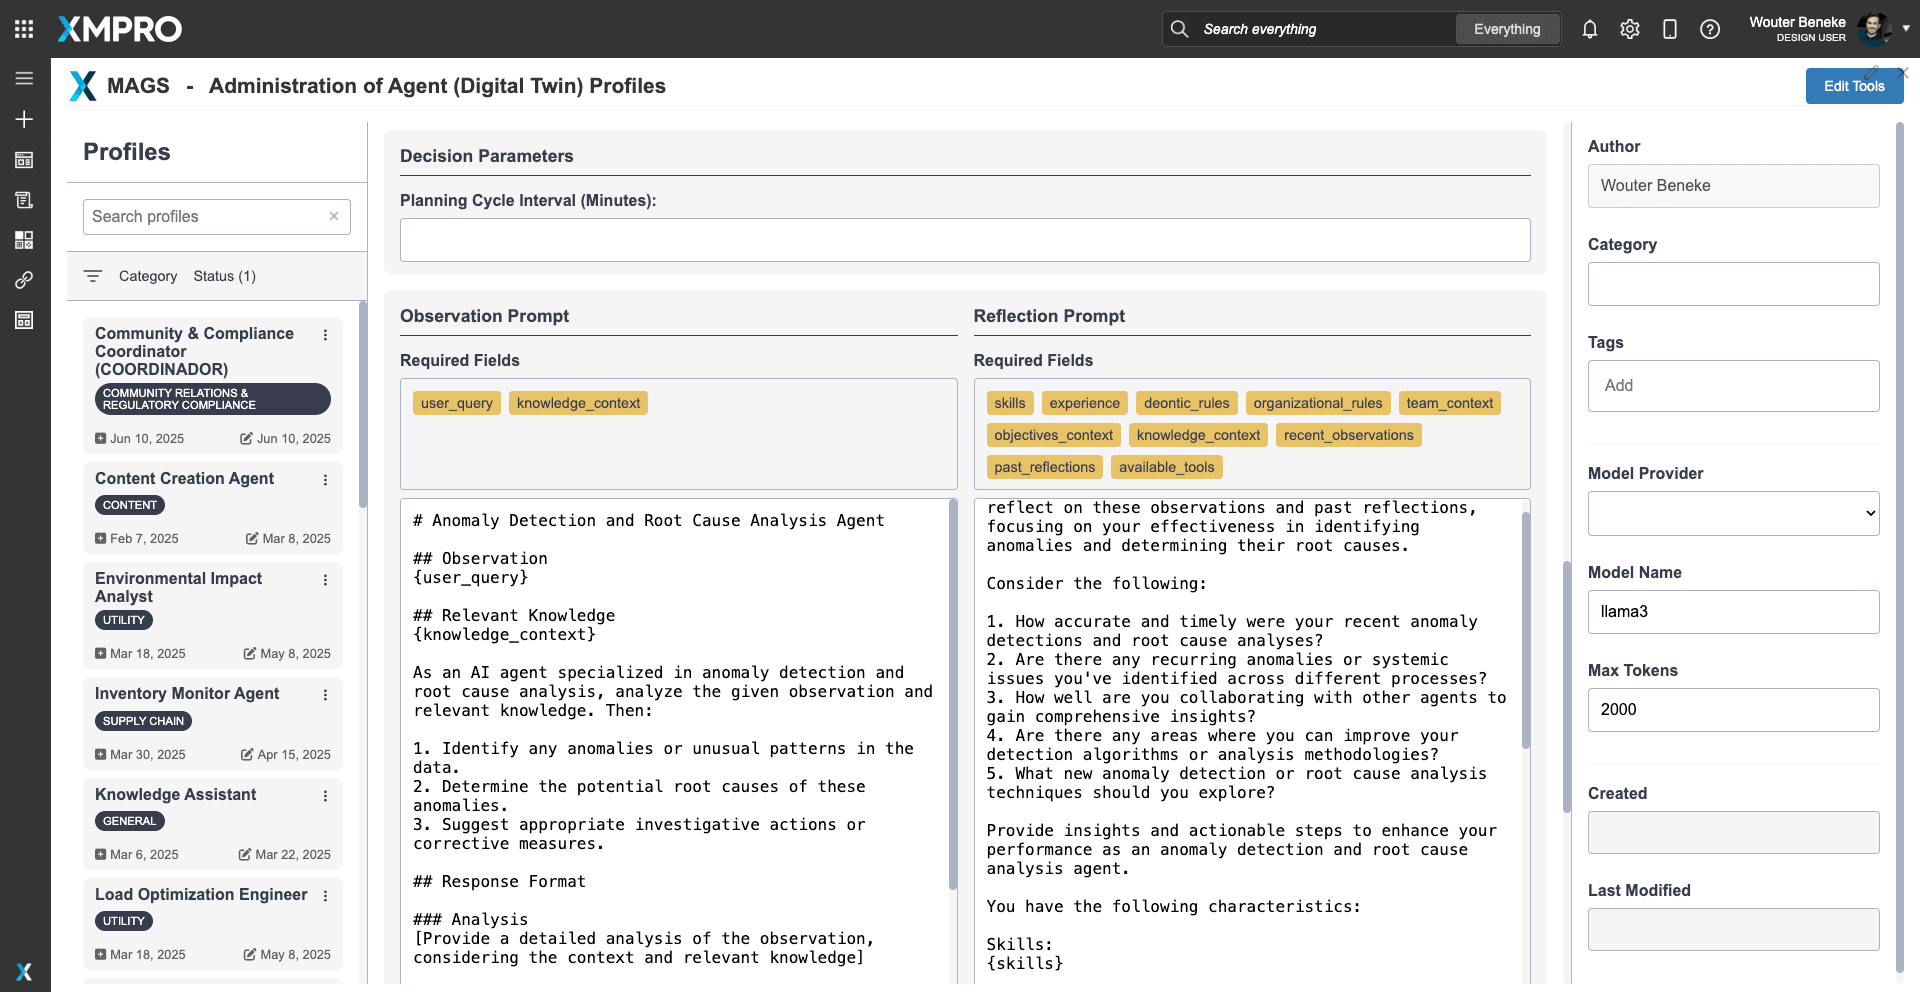Open options menu for Content Creation Agent
Image resolution: width=1920 pixels, height=992 pixels.
[x=325, y=480]
